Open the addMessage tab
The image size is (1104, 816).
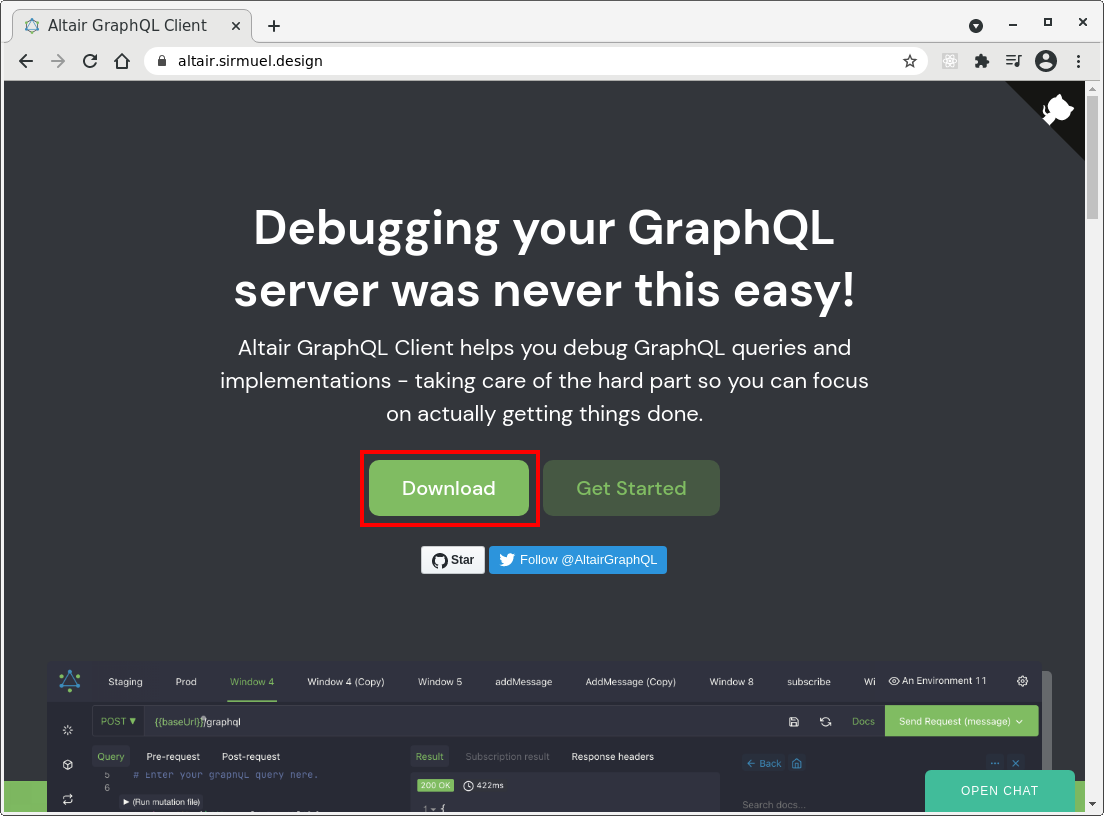coord(523,682)
